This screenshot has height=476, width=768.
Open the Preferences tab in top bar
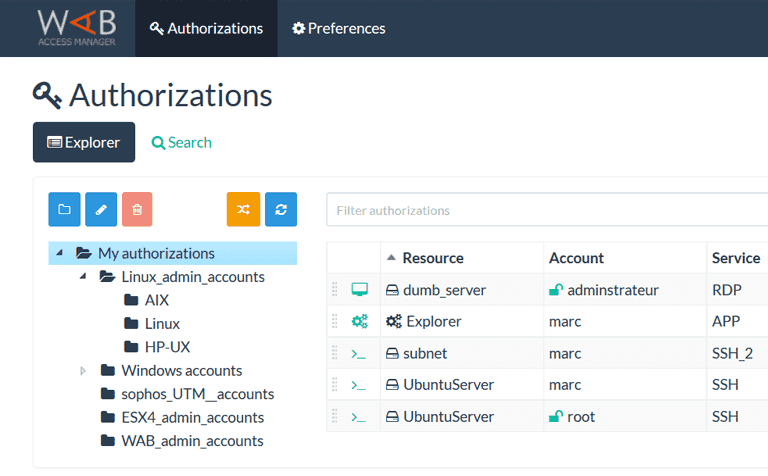point(339,28)
